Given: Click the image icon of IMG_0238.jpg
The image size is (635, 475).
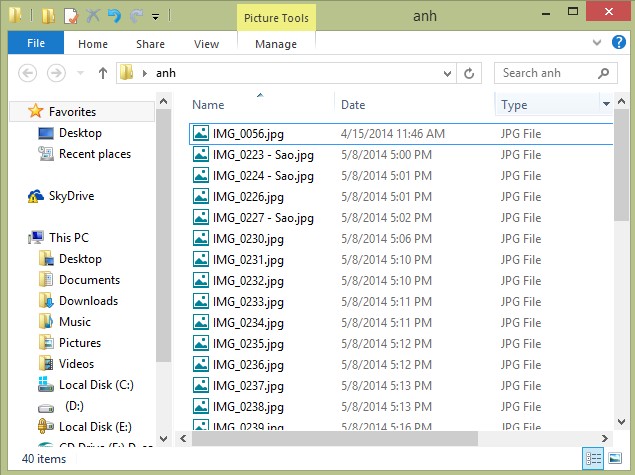Looking at the screenshot, I should (x=200, y=406).
